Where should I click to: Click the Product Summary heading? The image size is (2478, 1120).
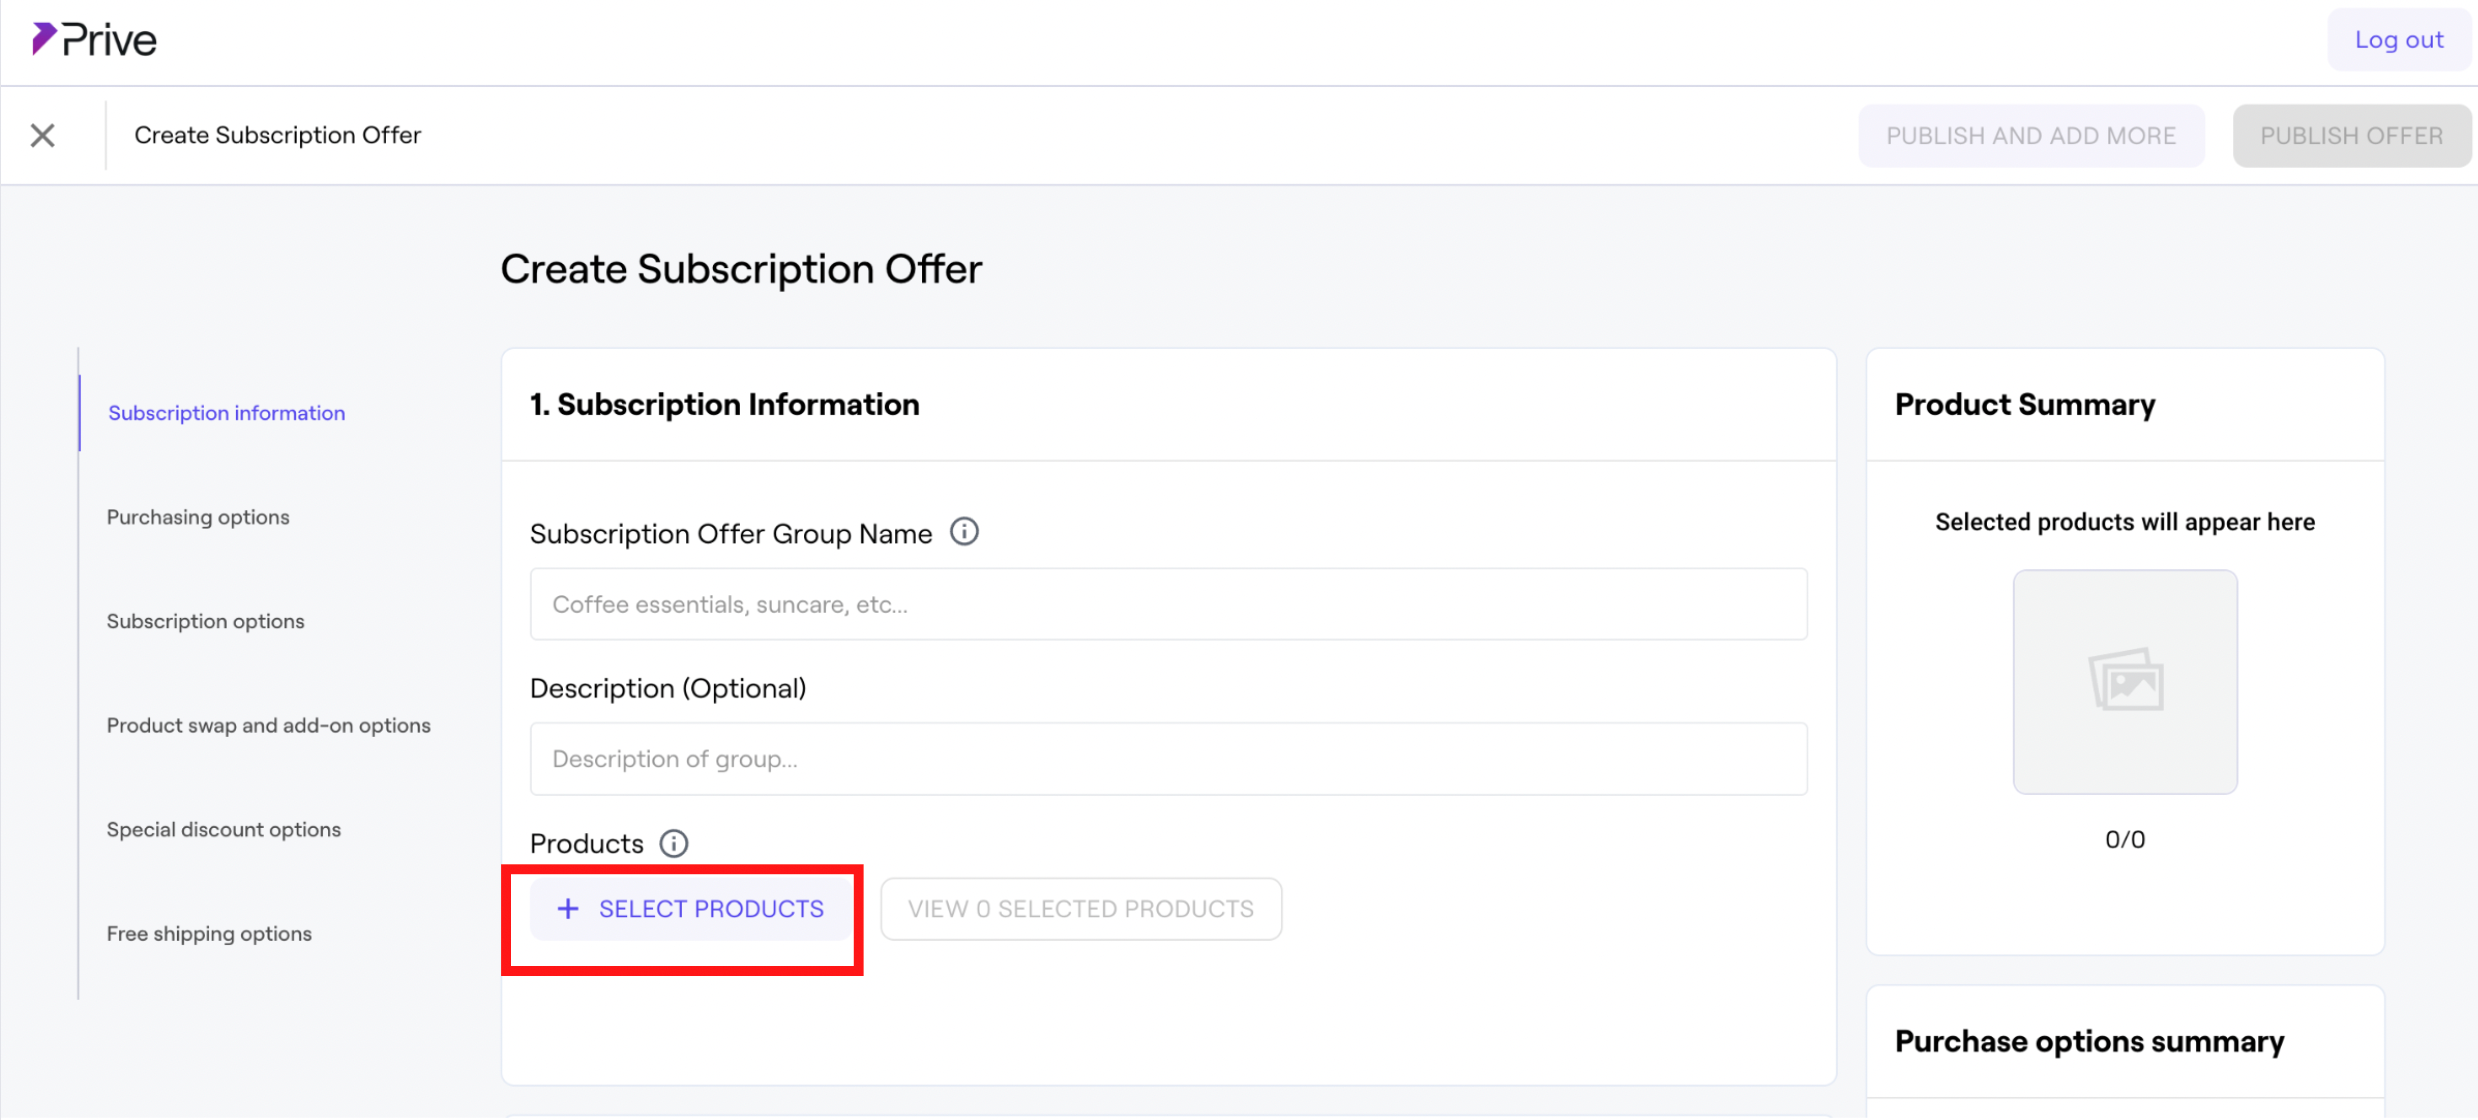[x=2024, y=404]
